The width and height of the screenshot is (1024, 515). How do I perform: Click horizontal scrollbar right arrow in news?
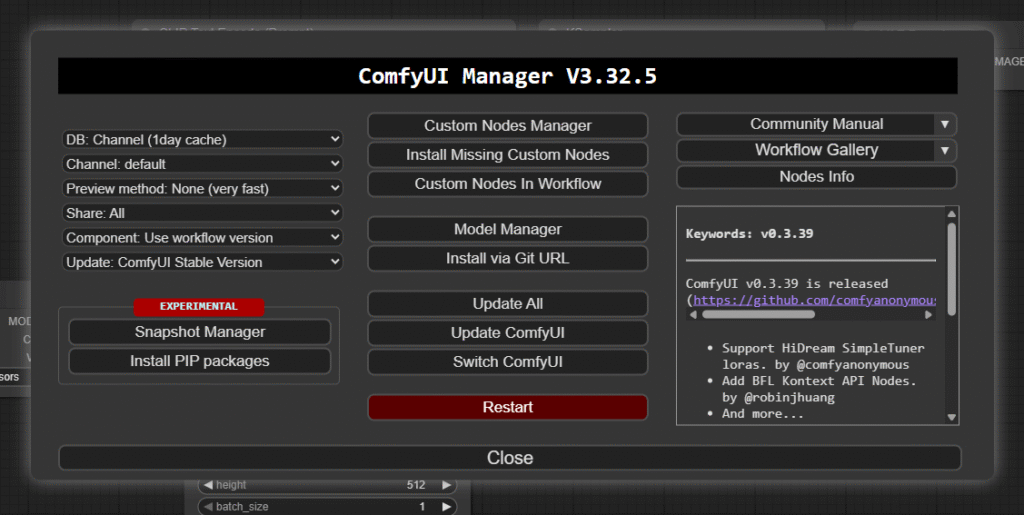click(929, 315)
